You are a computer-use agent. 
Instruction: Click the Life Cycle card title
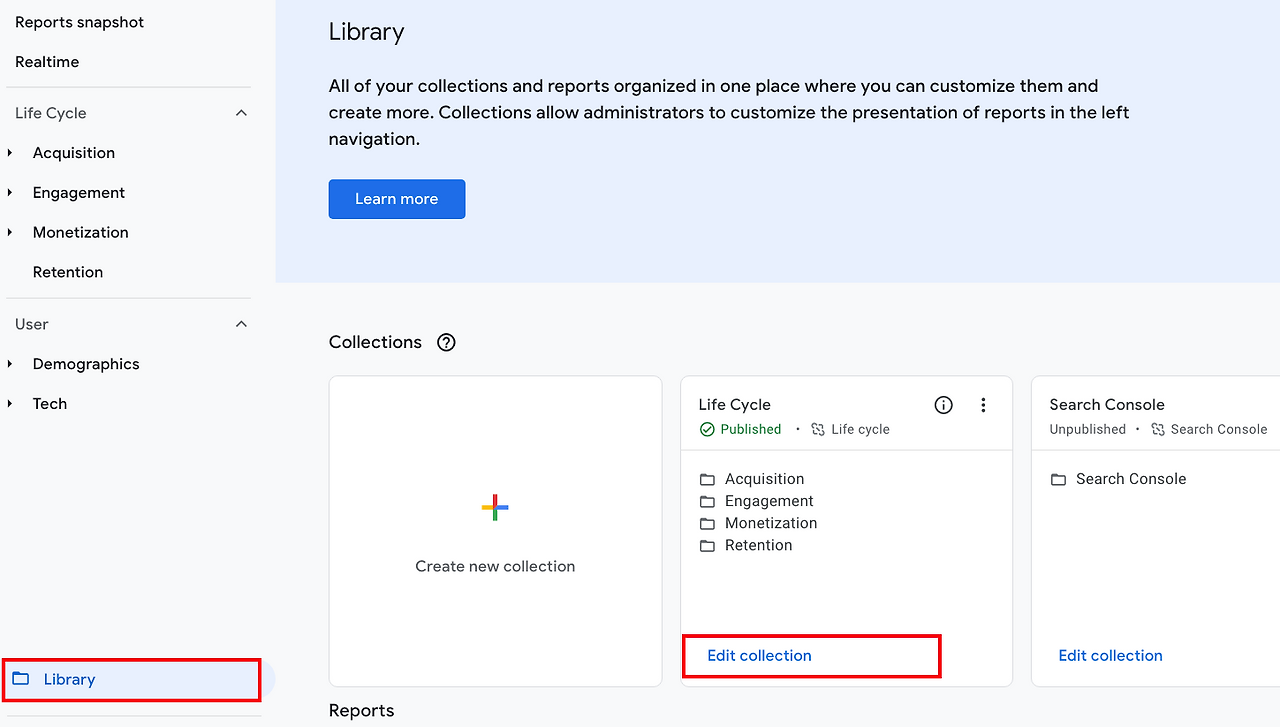click(735, 405)
